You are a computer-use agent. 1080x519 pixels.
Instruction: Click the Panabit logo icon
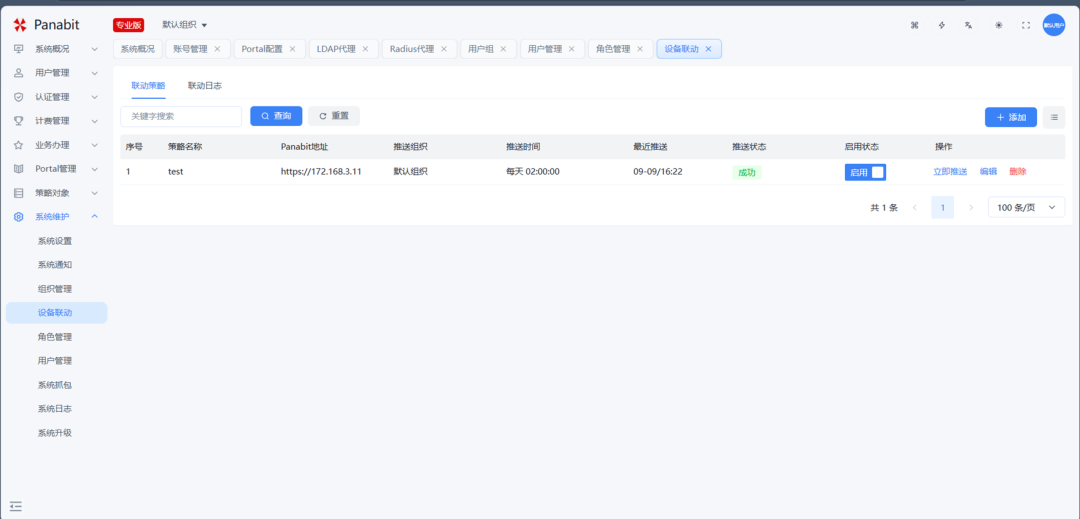[19, 25]
